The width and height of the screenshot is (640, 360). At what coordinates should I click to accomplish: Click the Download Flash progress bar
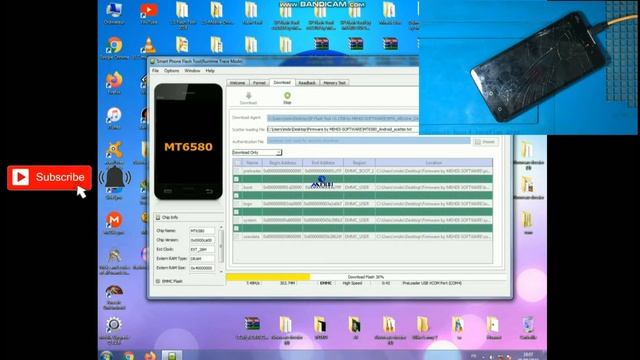tap(366, 277)
